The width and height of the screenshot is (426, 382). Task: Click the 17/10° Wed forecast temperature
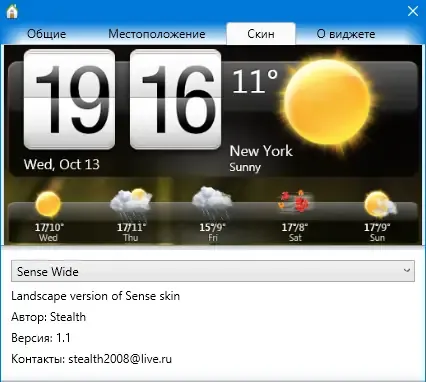tap(49, 227)
